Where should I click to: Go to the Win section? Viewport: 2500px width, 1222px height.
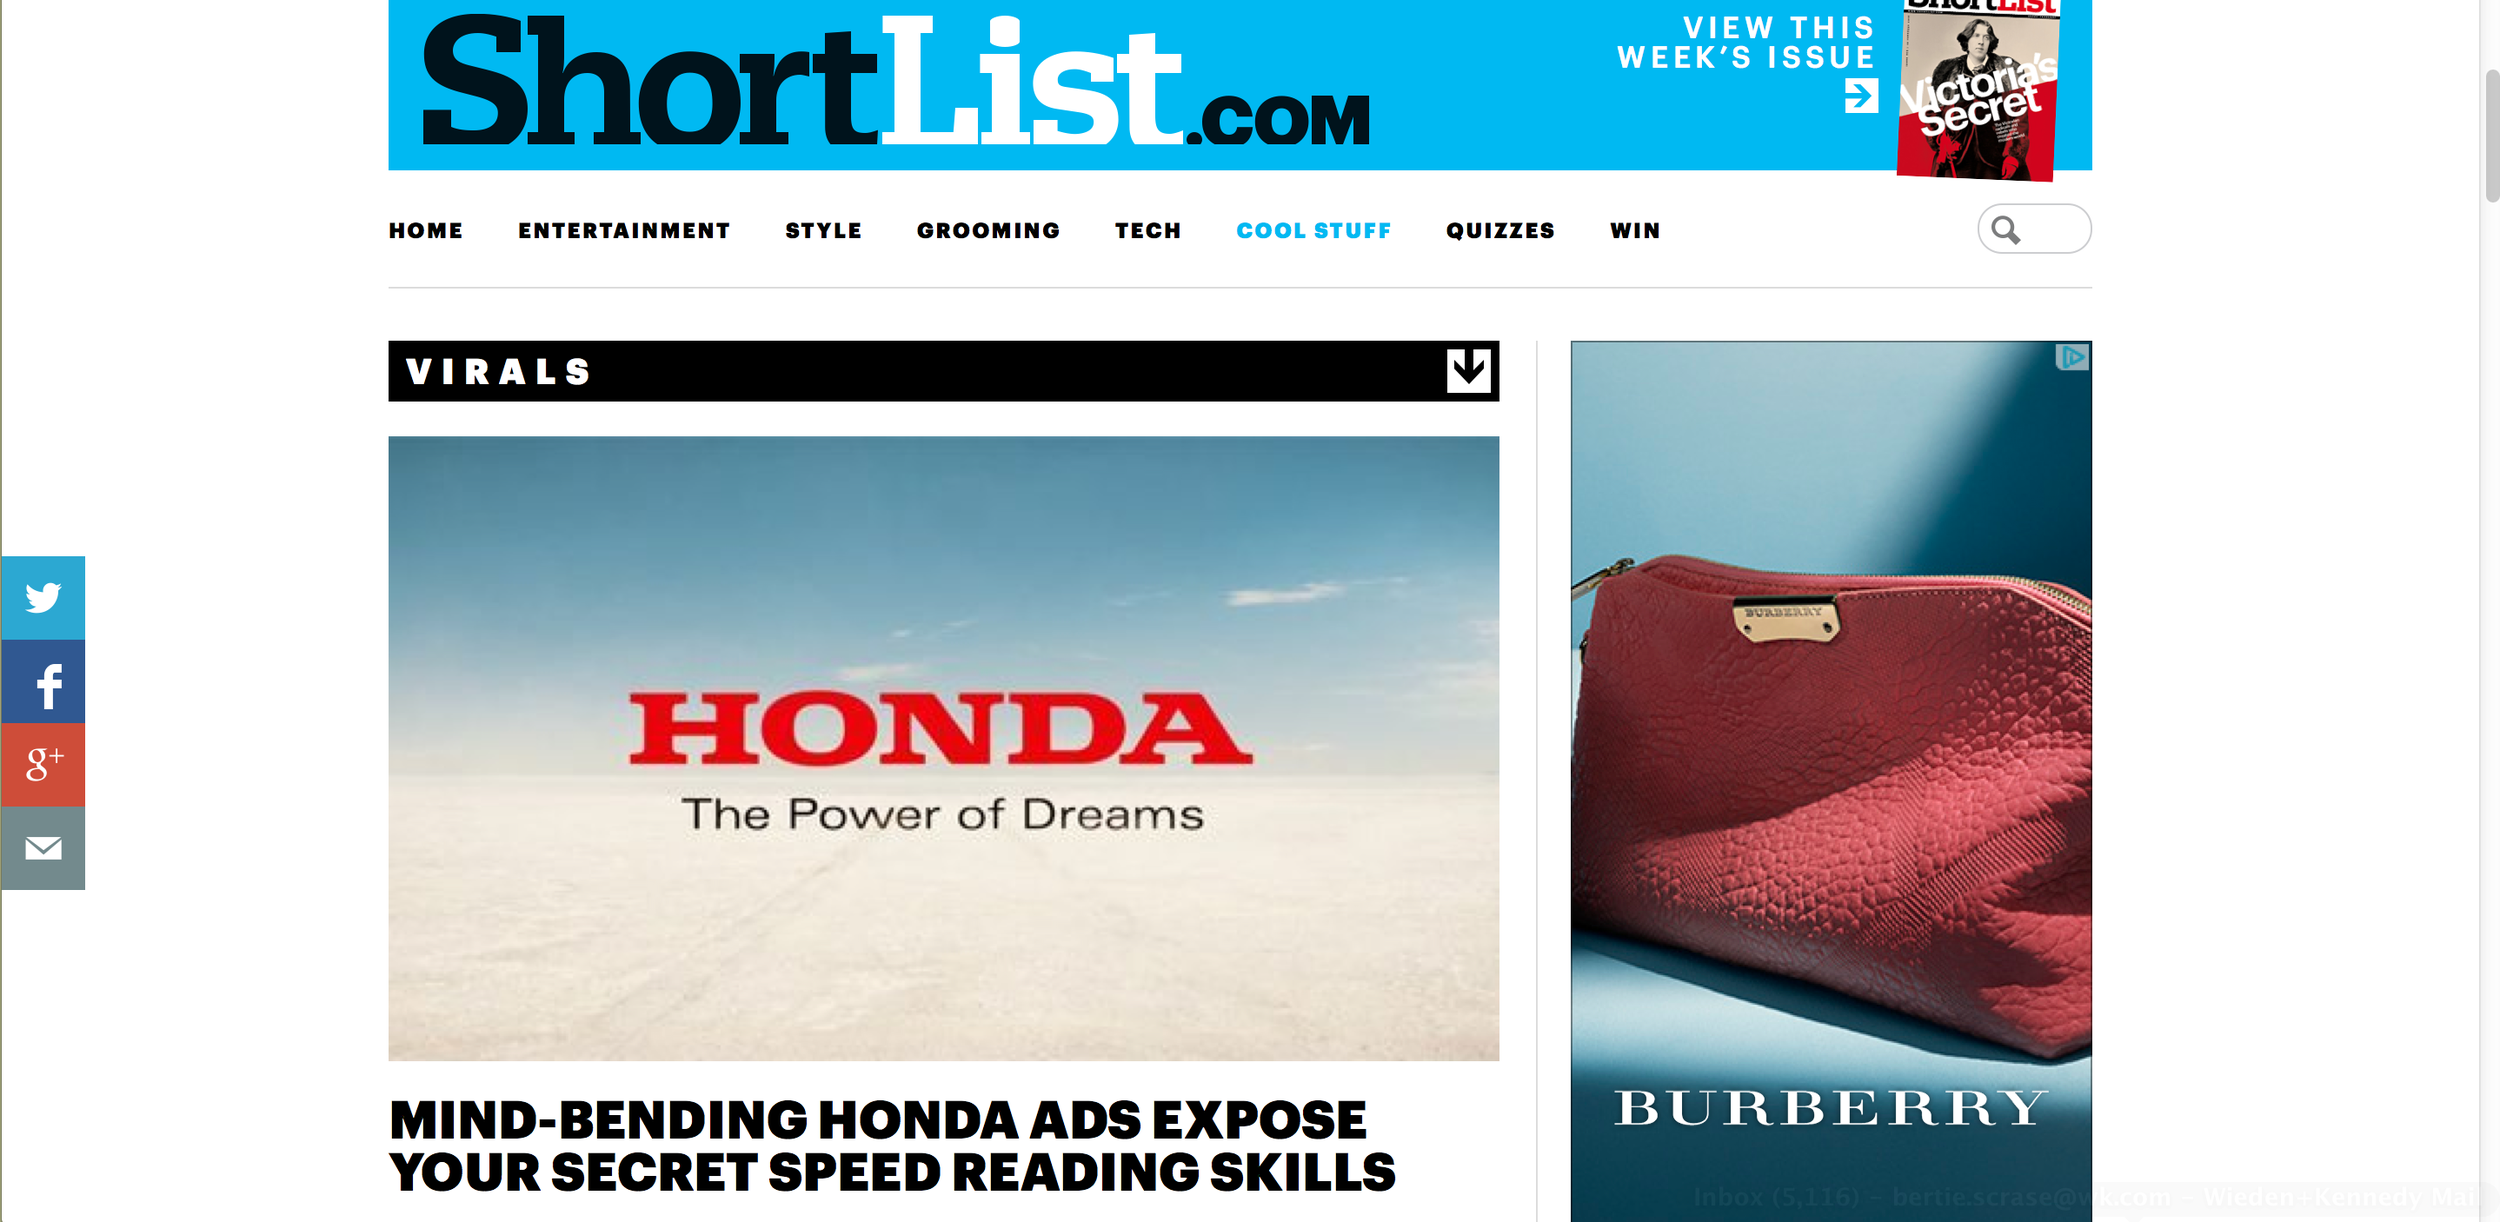[1635, 231]
